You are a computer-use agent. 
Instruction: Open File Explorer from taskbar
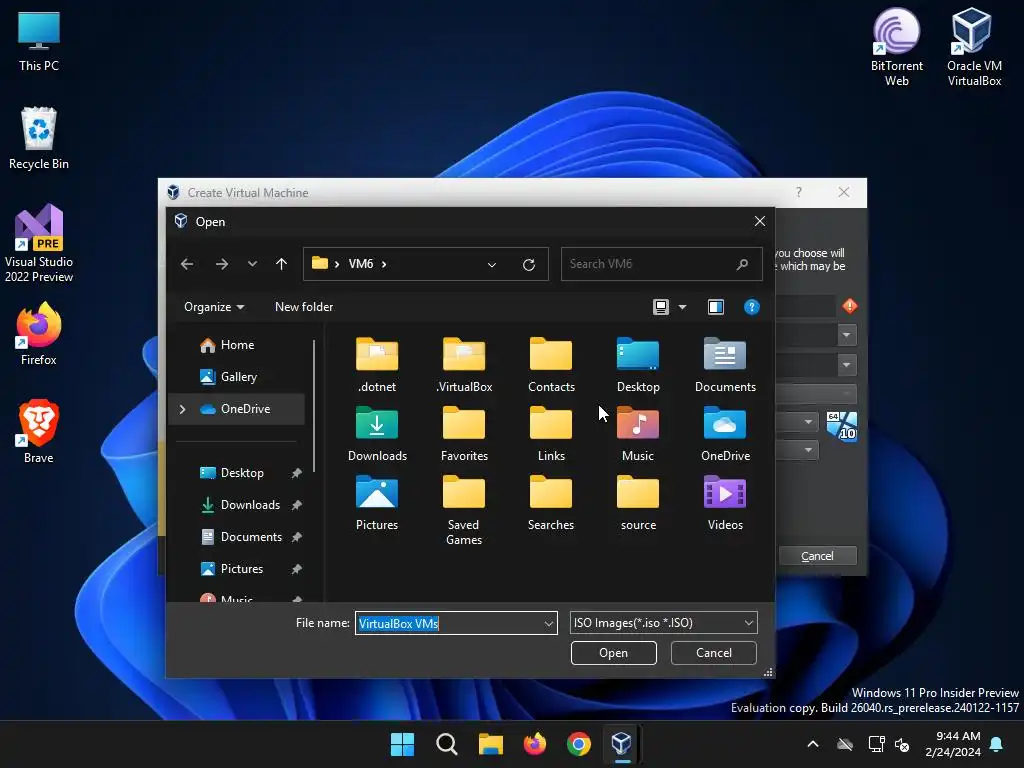click(490, 744)
